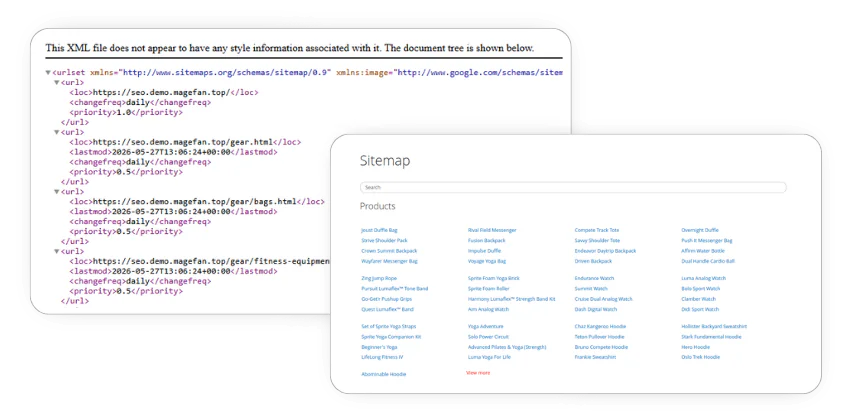
Task: Go to the Hero Hoodie page
Action: 696,347
